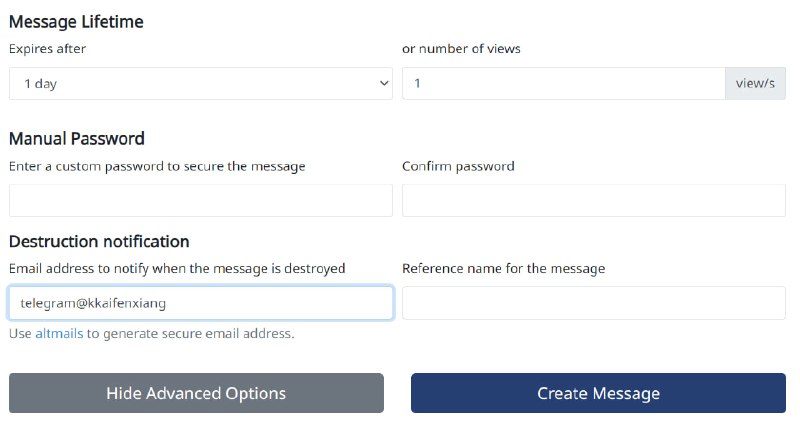Click the custom password input field
Image resolution: width=800 pixels, height=427 pixels.
tap(200, 200)
